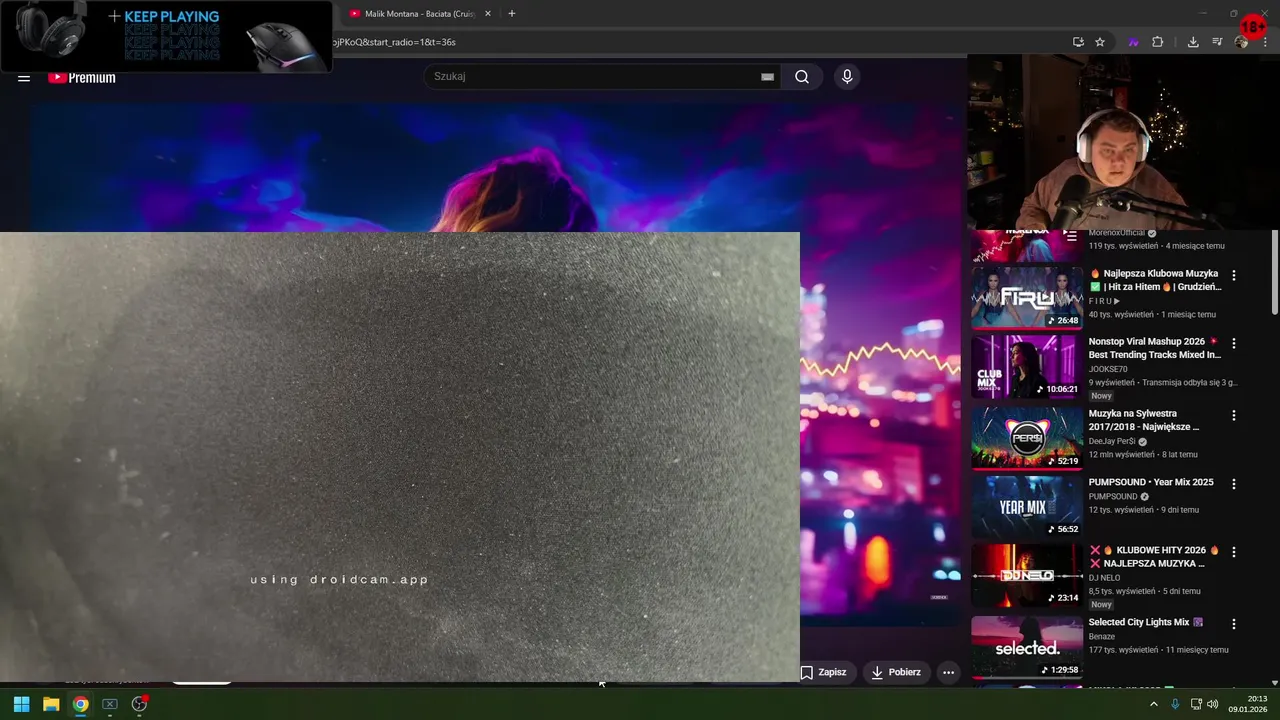Open options menu for Muzyka na Sylwestra
Screen dimensions: 1280x720
pos(1234,415)
